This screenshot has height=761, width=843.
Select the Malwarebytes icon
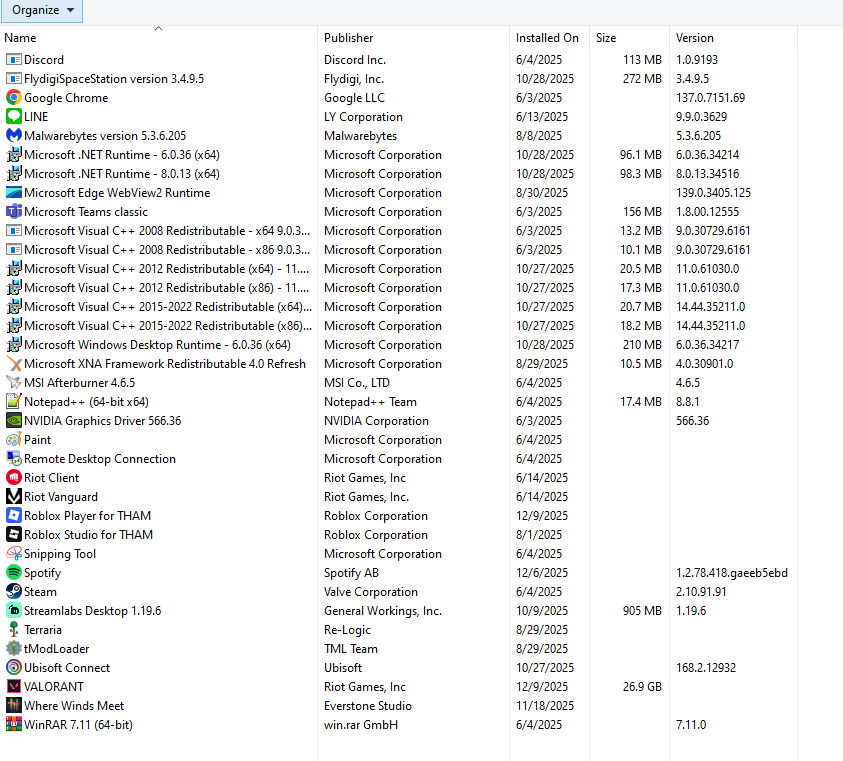point(13,136)
